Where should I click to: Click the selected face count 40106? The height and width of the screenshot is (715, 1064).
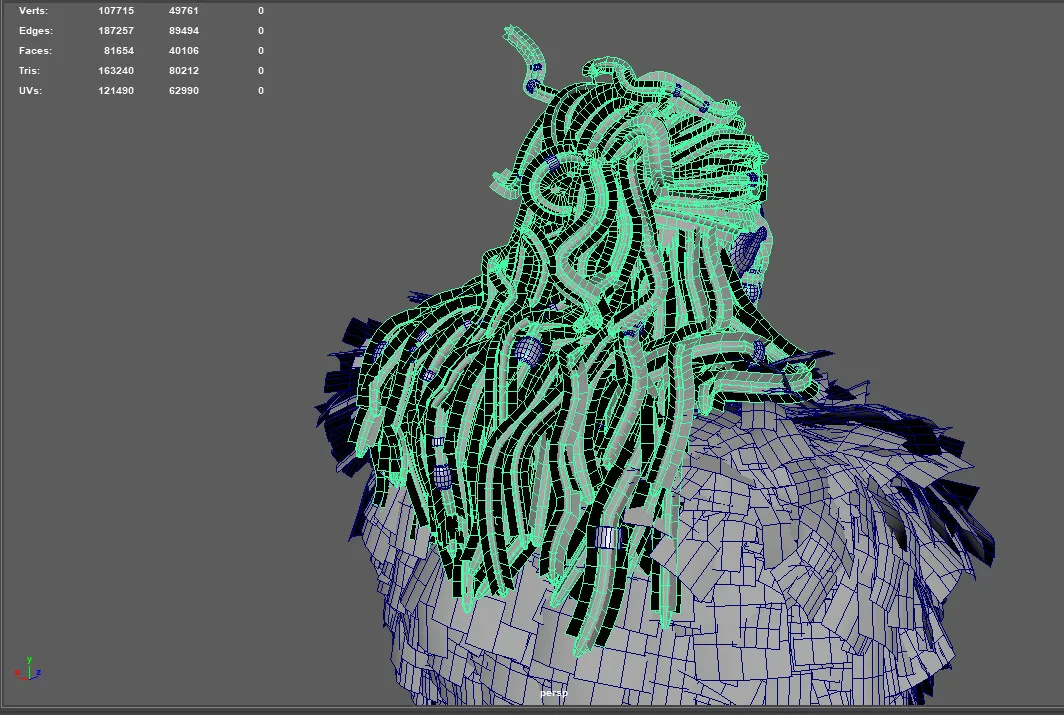[x=183, y=50]
